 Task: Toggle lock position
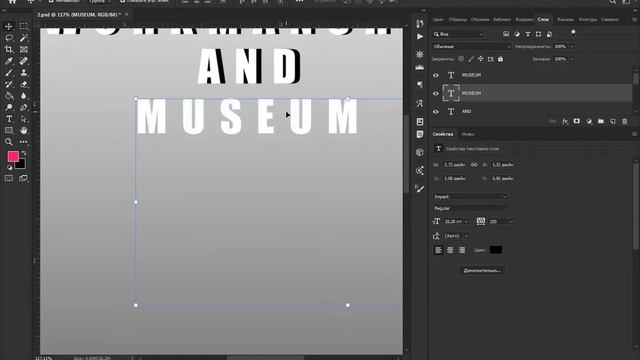(480, 59)
